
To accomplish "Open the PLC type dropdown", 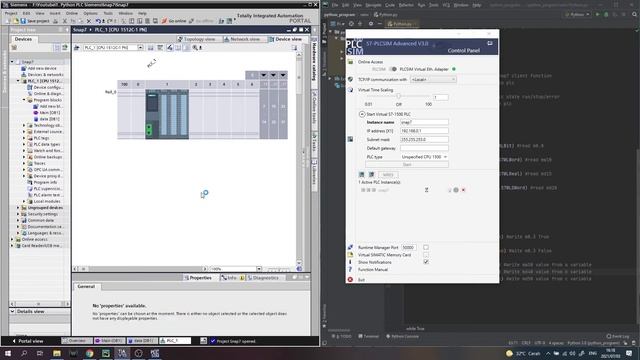I will click(424, 157).
